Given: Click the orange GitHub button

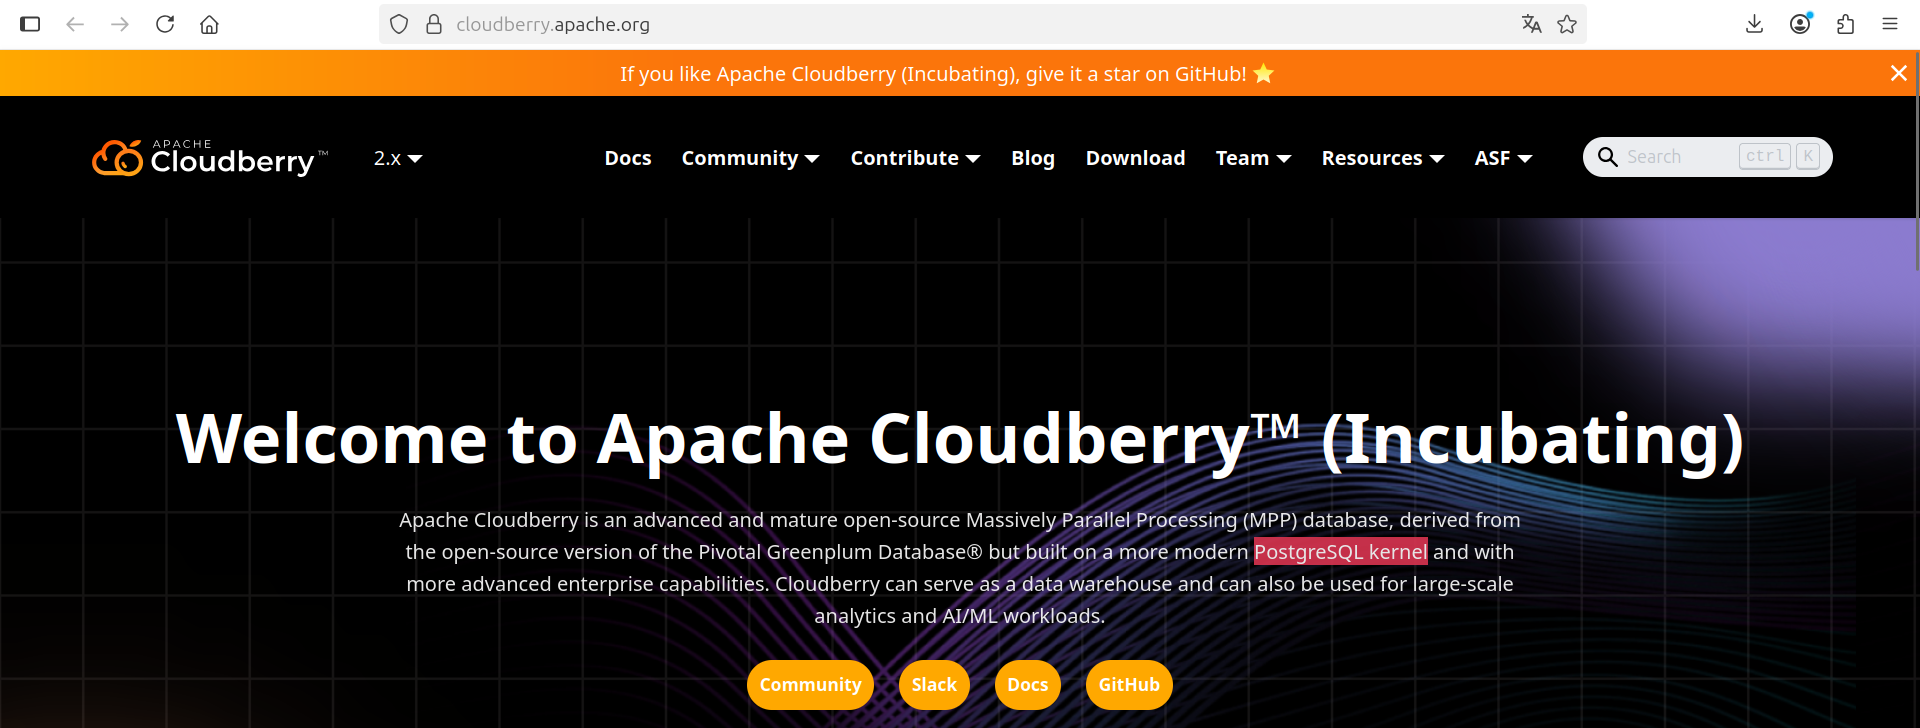Looking at the screenshot, I should tap(1128, 685).
